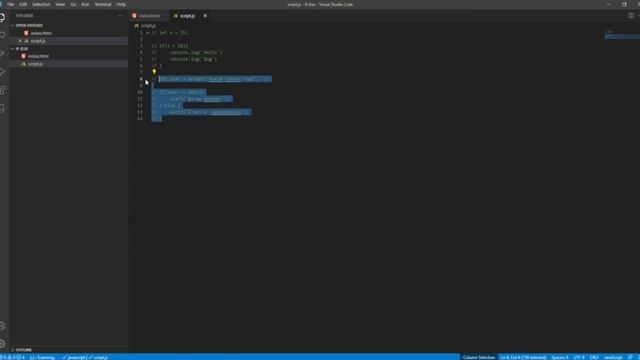The height and width of the screenshot is (360, 640).
Task: Open the Source Control view
Action: pyautogui.click(x=3, y=53)
